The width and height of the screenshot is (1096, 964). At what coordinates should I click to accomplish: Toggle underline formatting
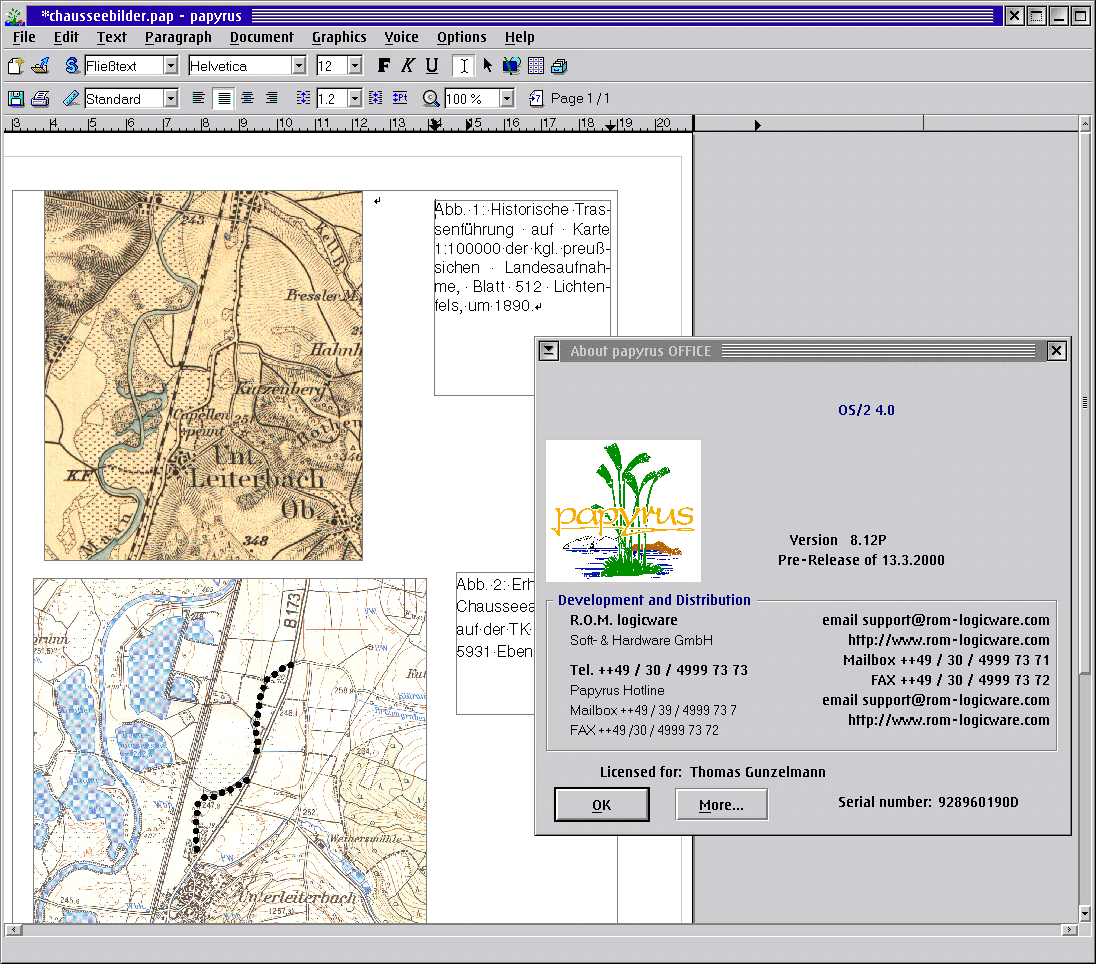click(431, 66)
